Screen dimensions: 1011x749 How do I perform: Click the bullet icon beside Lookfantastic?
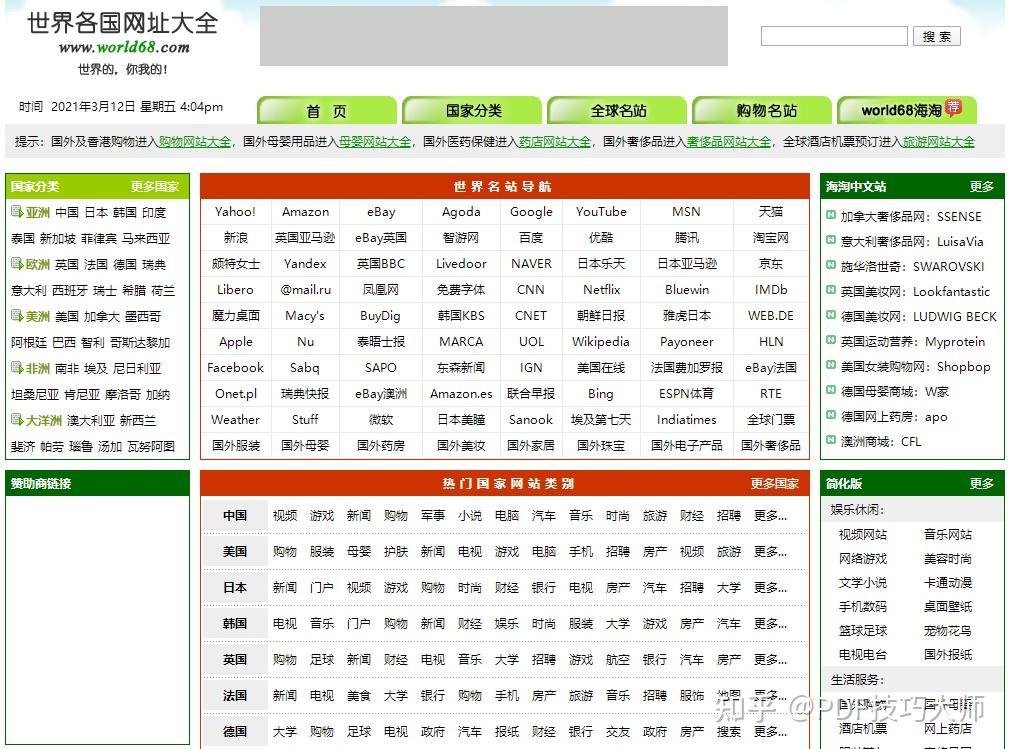831,290
